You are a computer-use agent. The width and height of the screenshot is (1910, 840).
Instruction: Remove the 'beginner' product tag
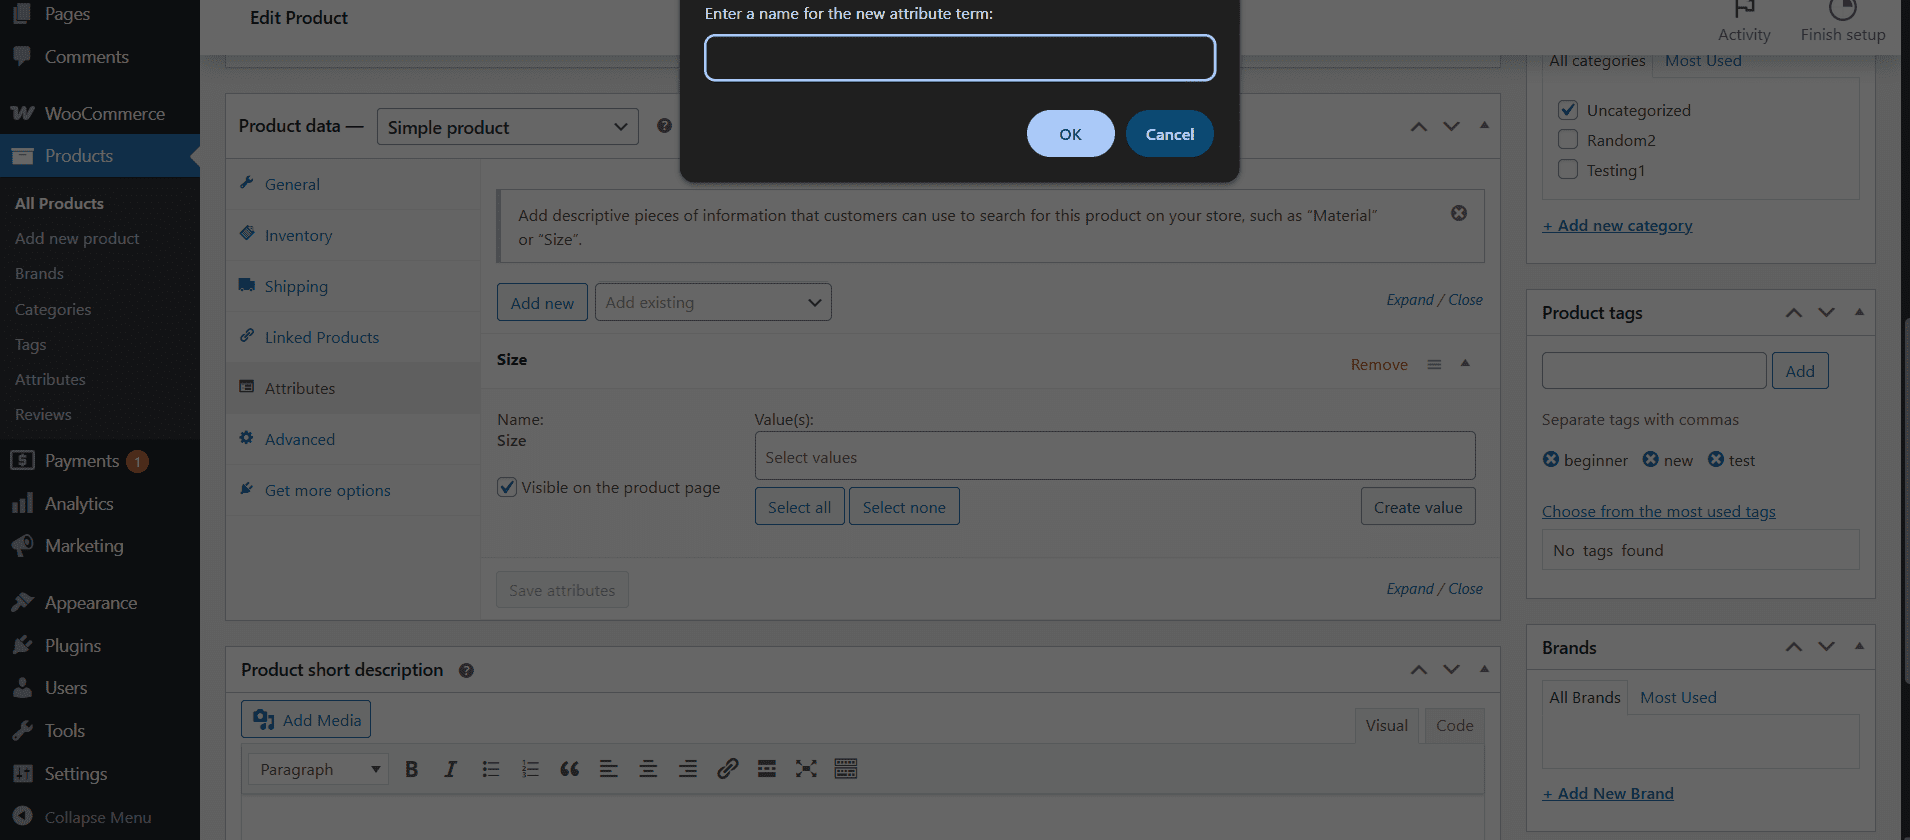1551,460
